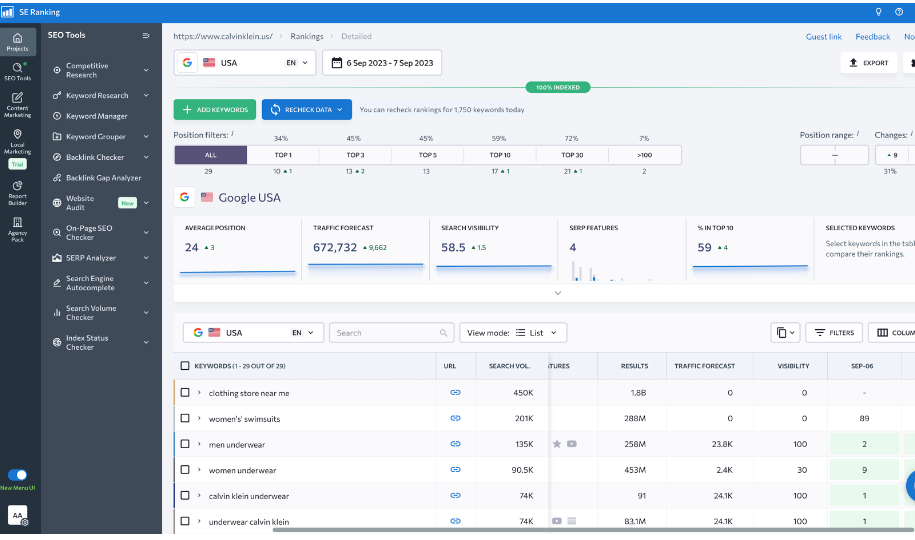
Task: Select the TOP 10 position filter tab
Action: pos(500,155)
